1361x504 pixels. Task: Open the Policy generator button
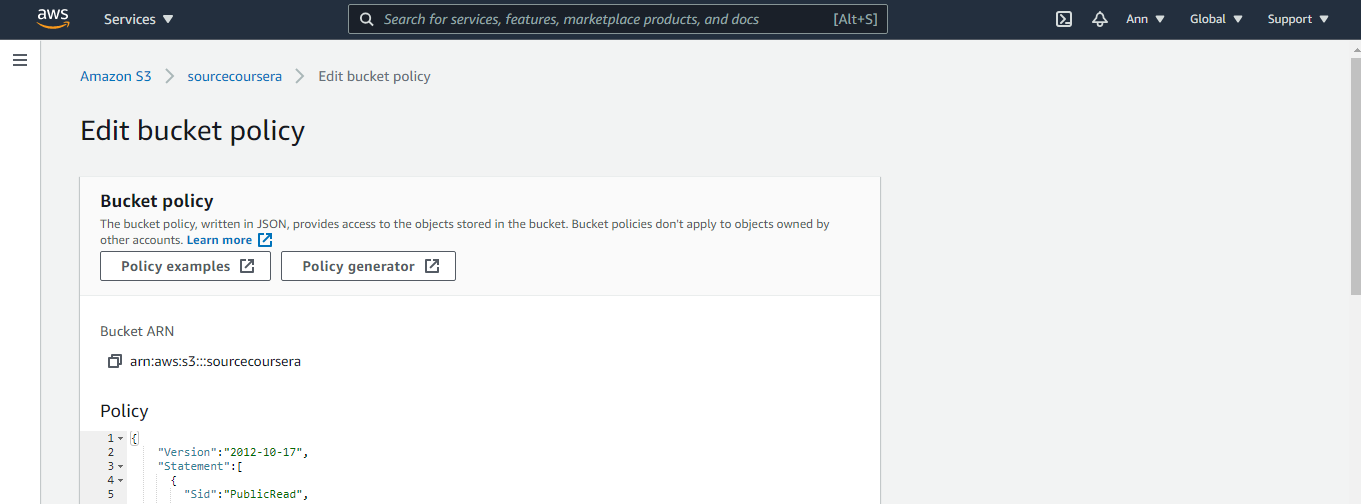pyautogui.click(x=368, y=266)
